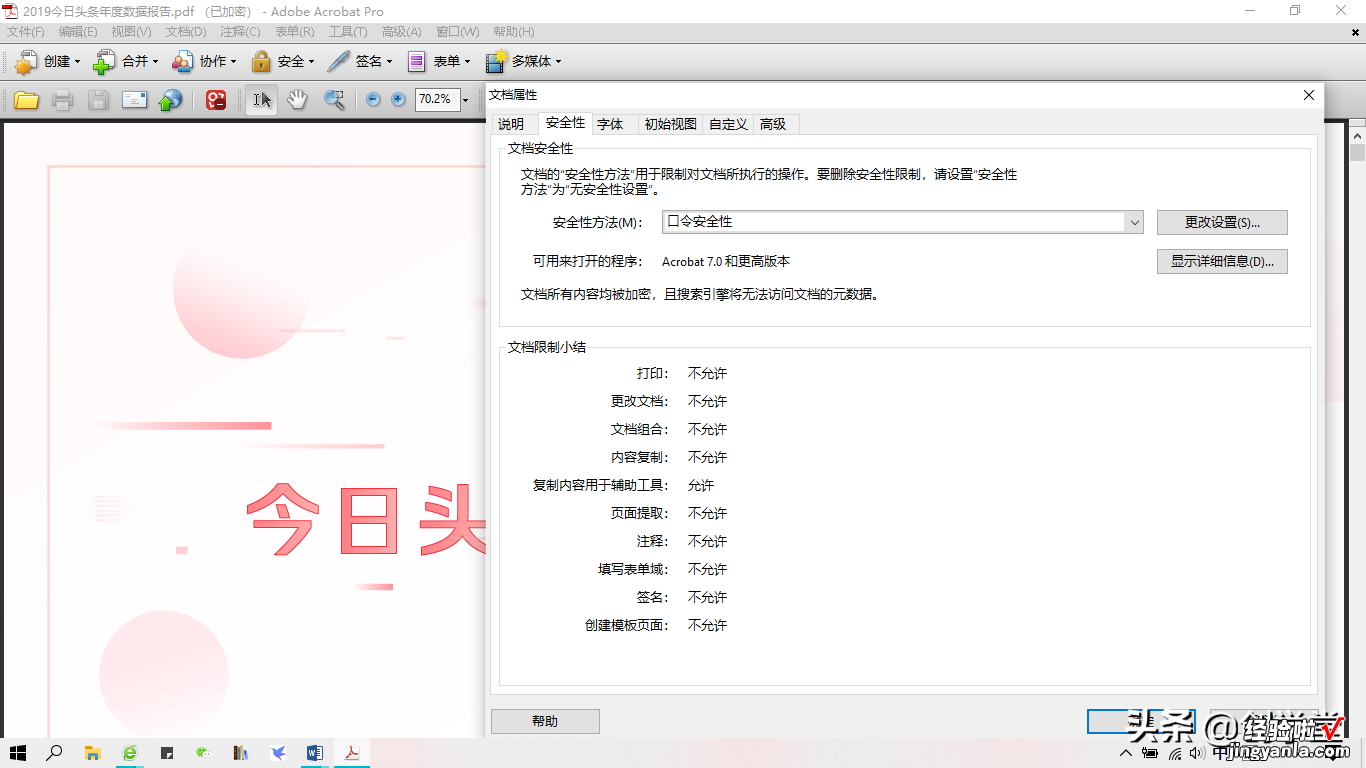Screen dimensions: 1366x768
Task: Click the floppy disk Save icon
Action: [98, 100]
